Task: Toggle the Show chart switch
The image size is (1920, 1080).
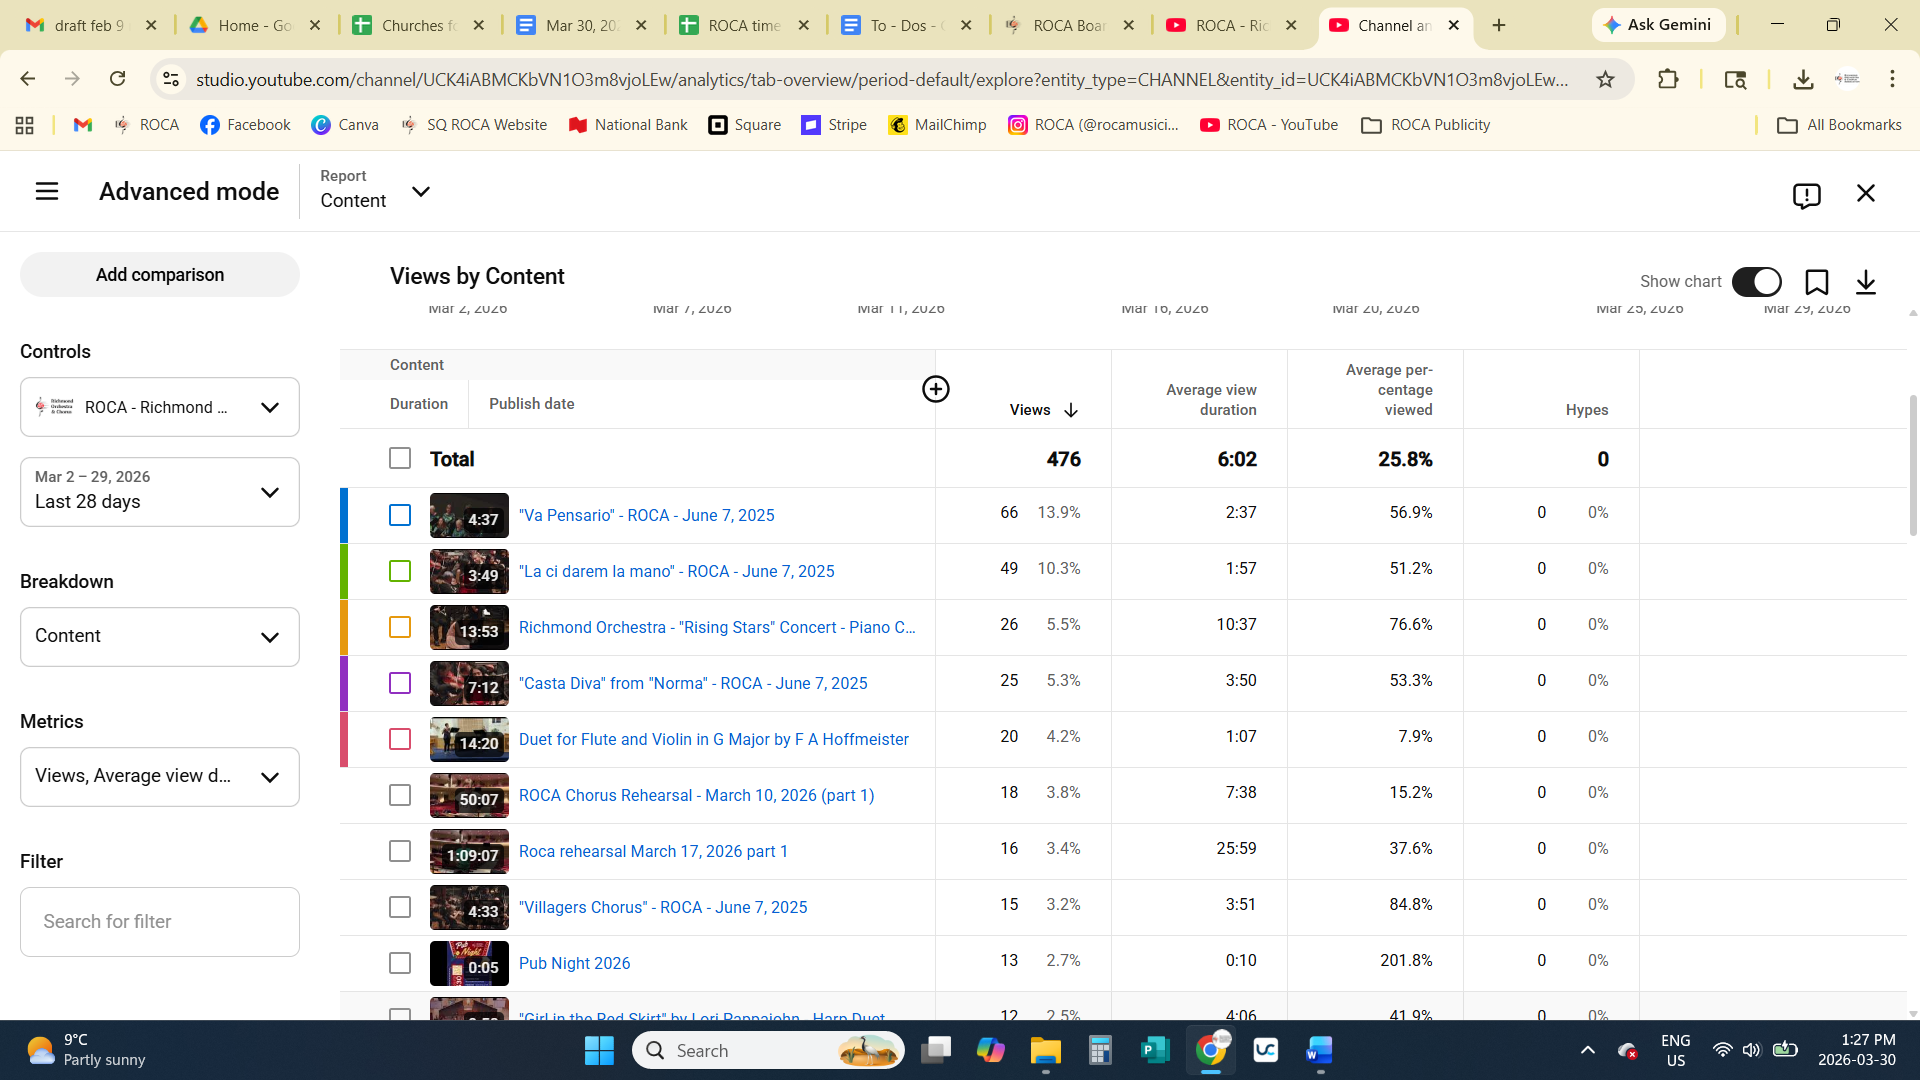Action: [x=1756, y=282]
